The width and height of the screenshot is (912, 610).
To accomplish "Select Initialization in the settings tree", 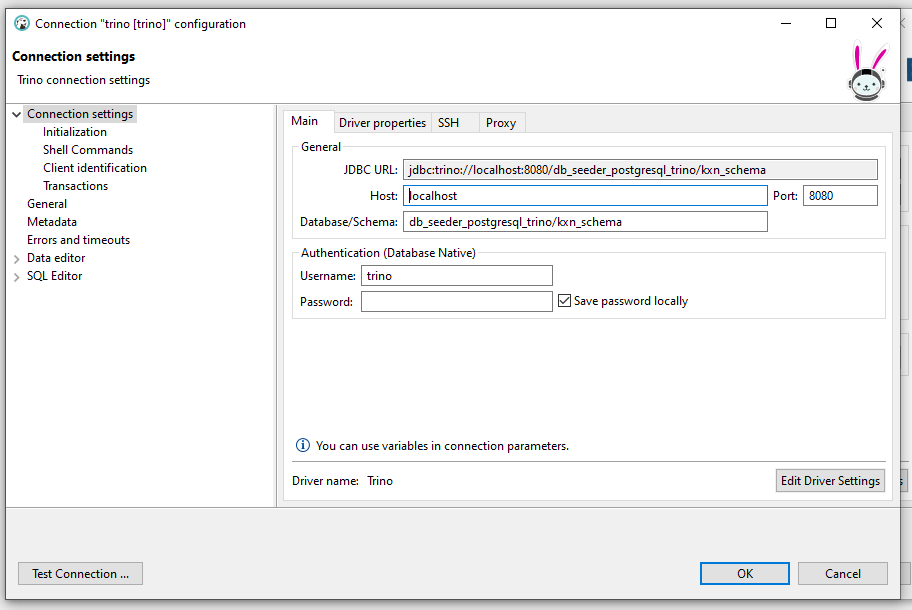I will 75,132.
